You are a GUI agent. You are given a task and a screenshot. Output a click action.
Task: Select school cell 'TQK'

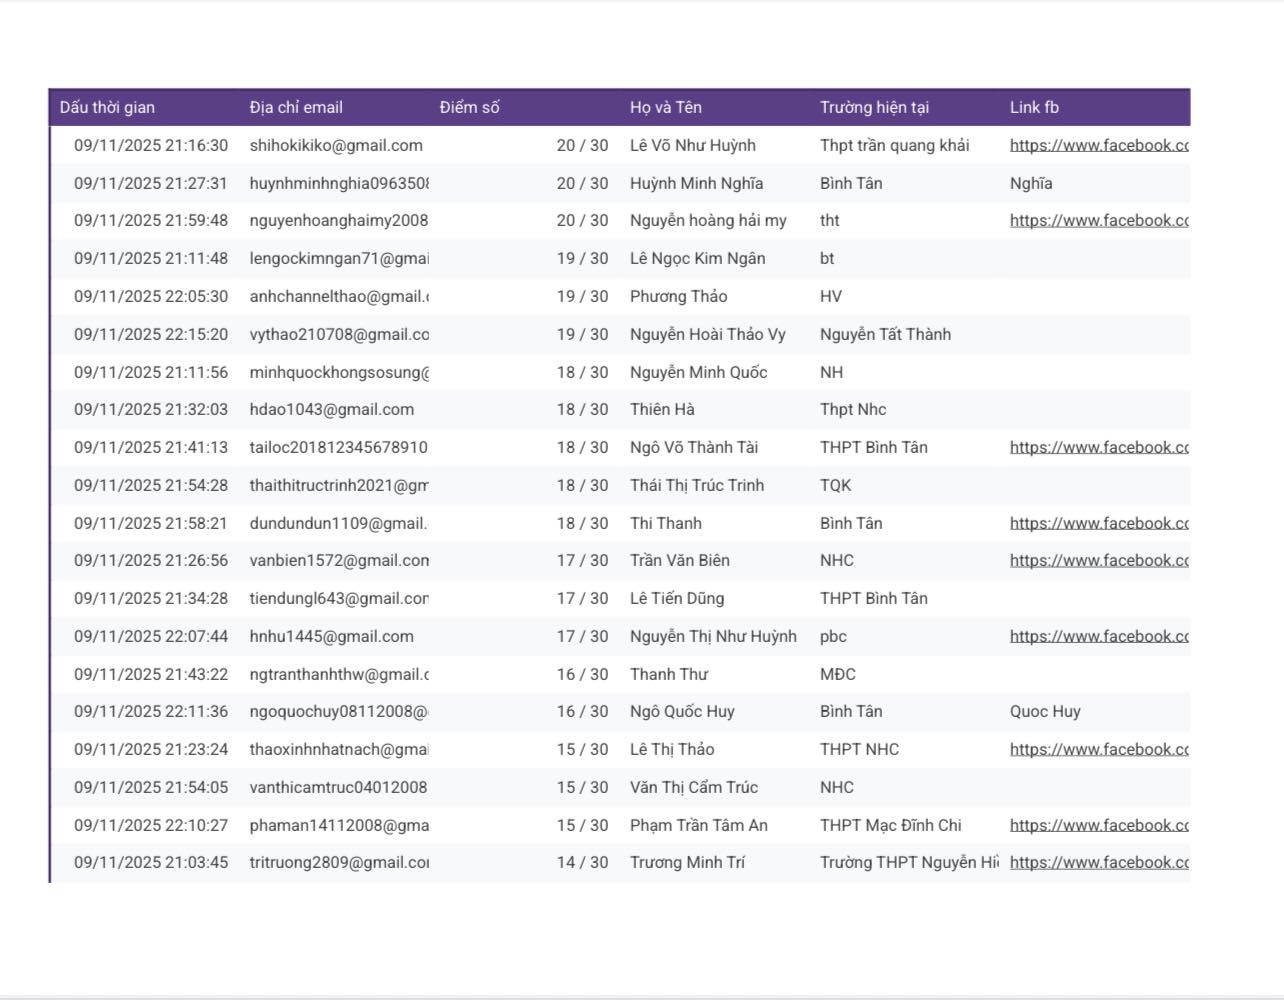(x=835, y=485)
